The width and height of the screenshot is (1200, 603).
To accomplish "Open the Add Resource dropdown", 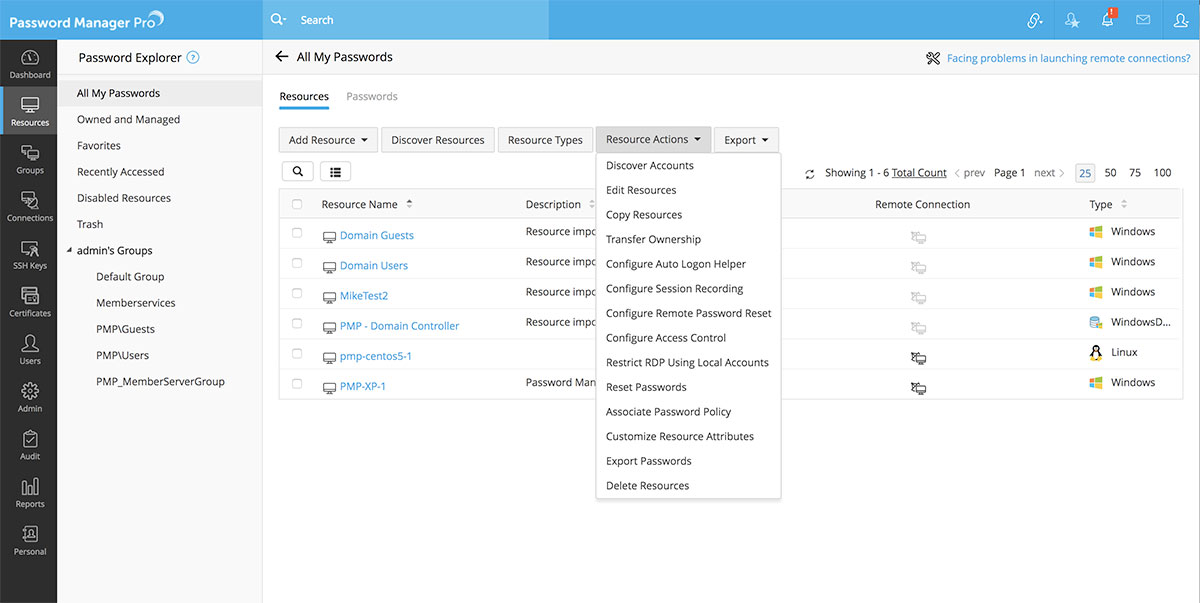I will click(328, 140).
